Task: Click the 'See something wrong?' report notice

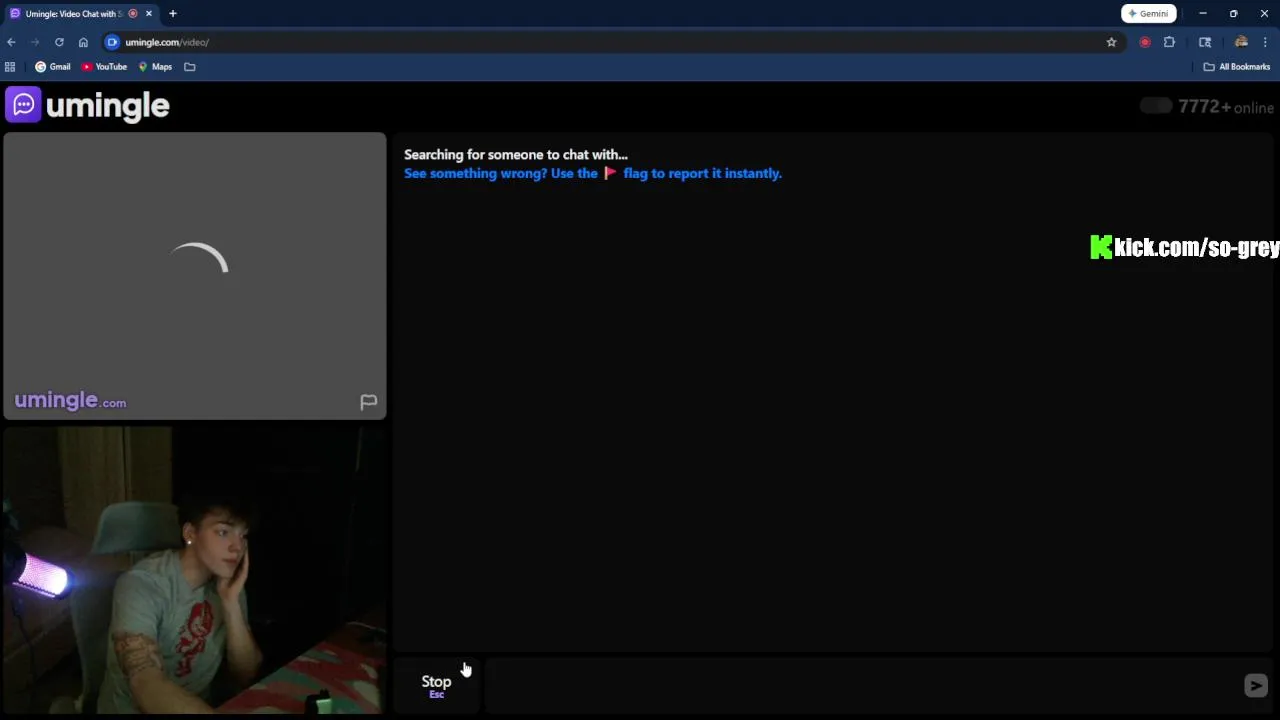Action: pyautogui.click(x=592, y=173)
